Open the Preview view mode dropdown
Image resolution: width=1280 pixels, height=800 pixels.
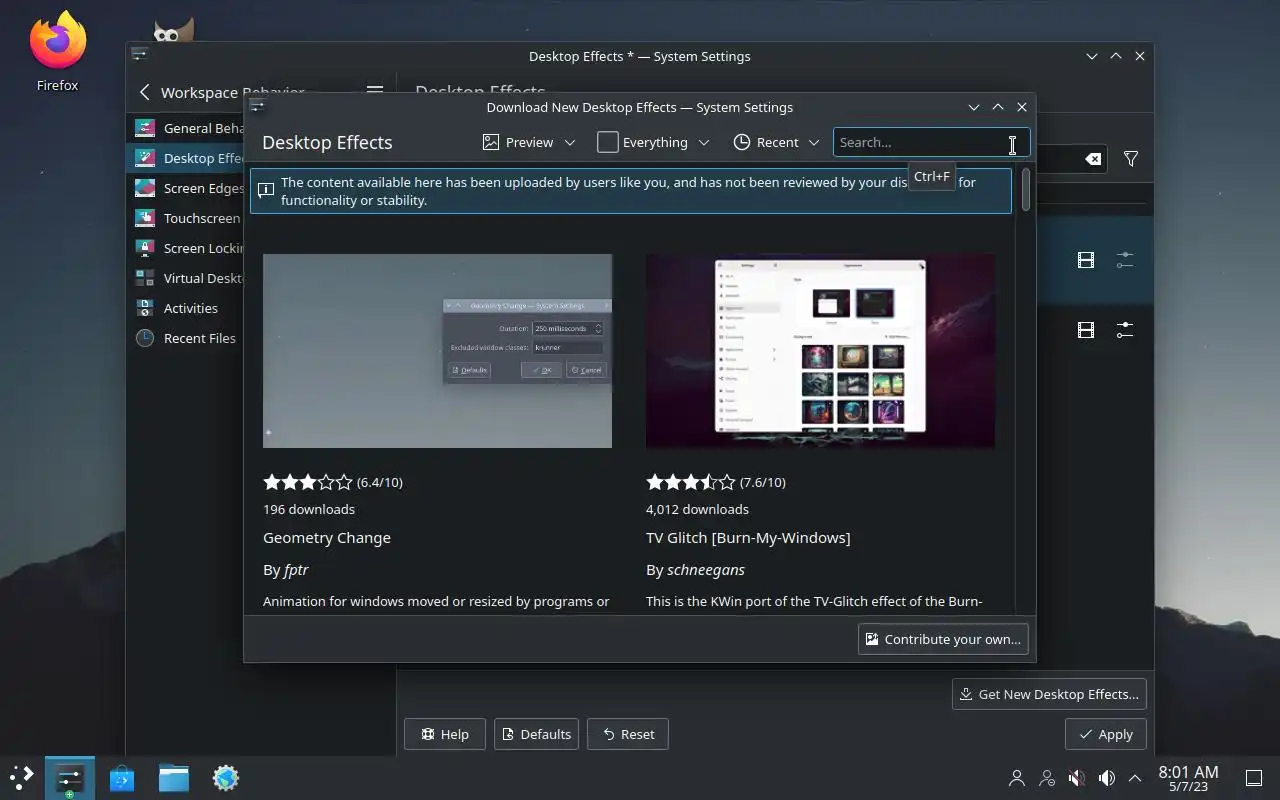[529, 142]
